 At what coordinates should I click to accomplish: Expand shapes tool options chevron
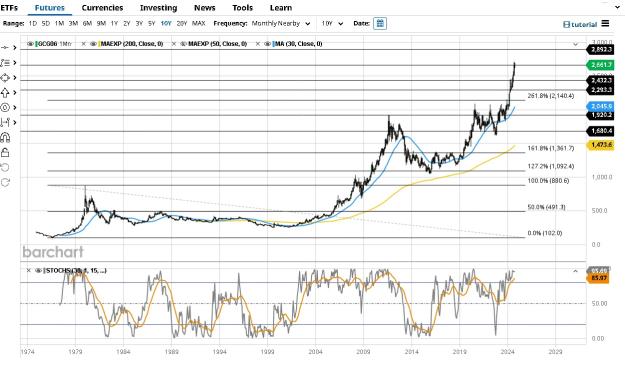[15, 78]
